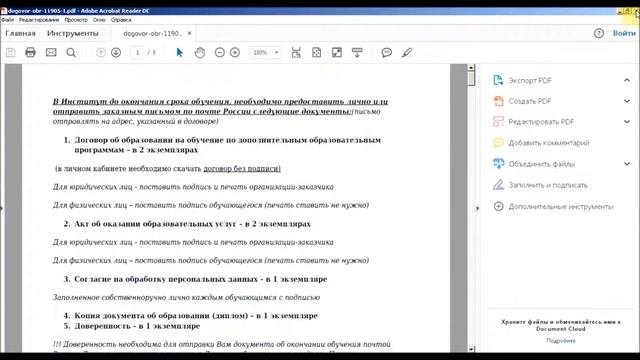Viewport: 640px width, 360px height.
Task: Open Объединить файлы tool
Action: tap(542, 164)
